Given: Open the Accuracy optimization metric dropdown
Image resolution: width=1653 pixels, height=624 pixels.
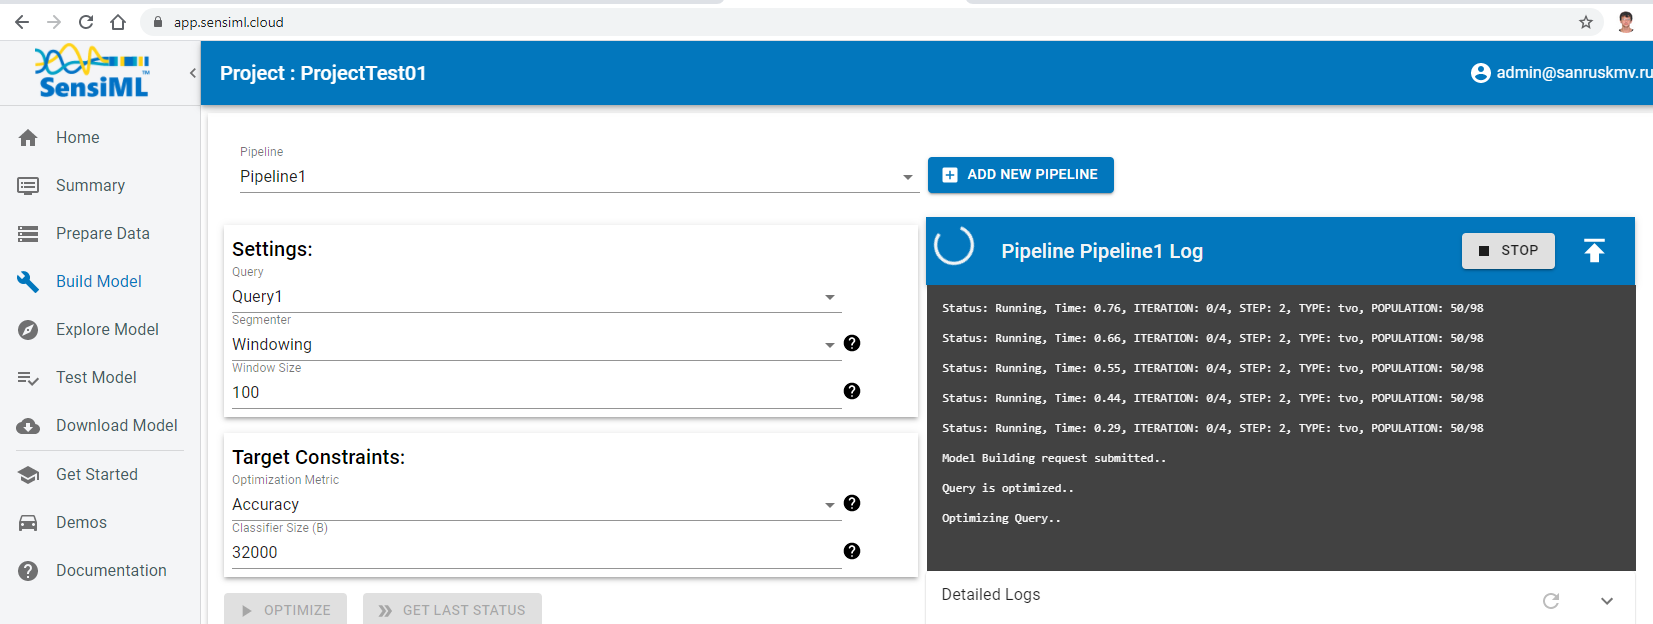Looking at the screenshot, I should point(536,505).
